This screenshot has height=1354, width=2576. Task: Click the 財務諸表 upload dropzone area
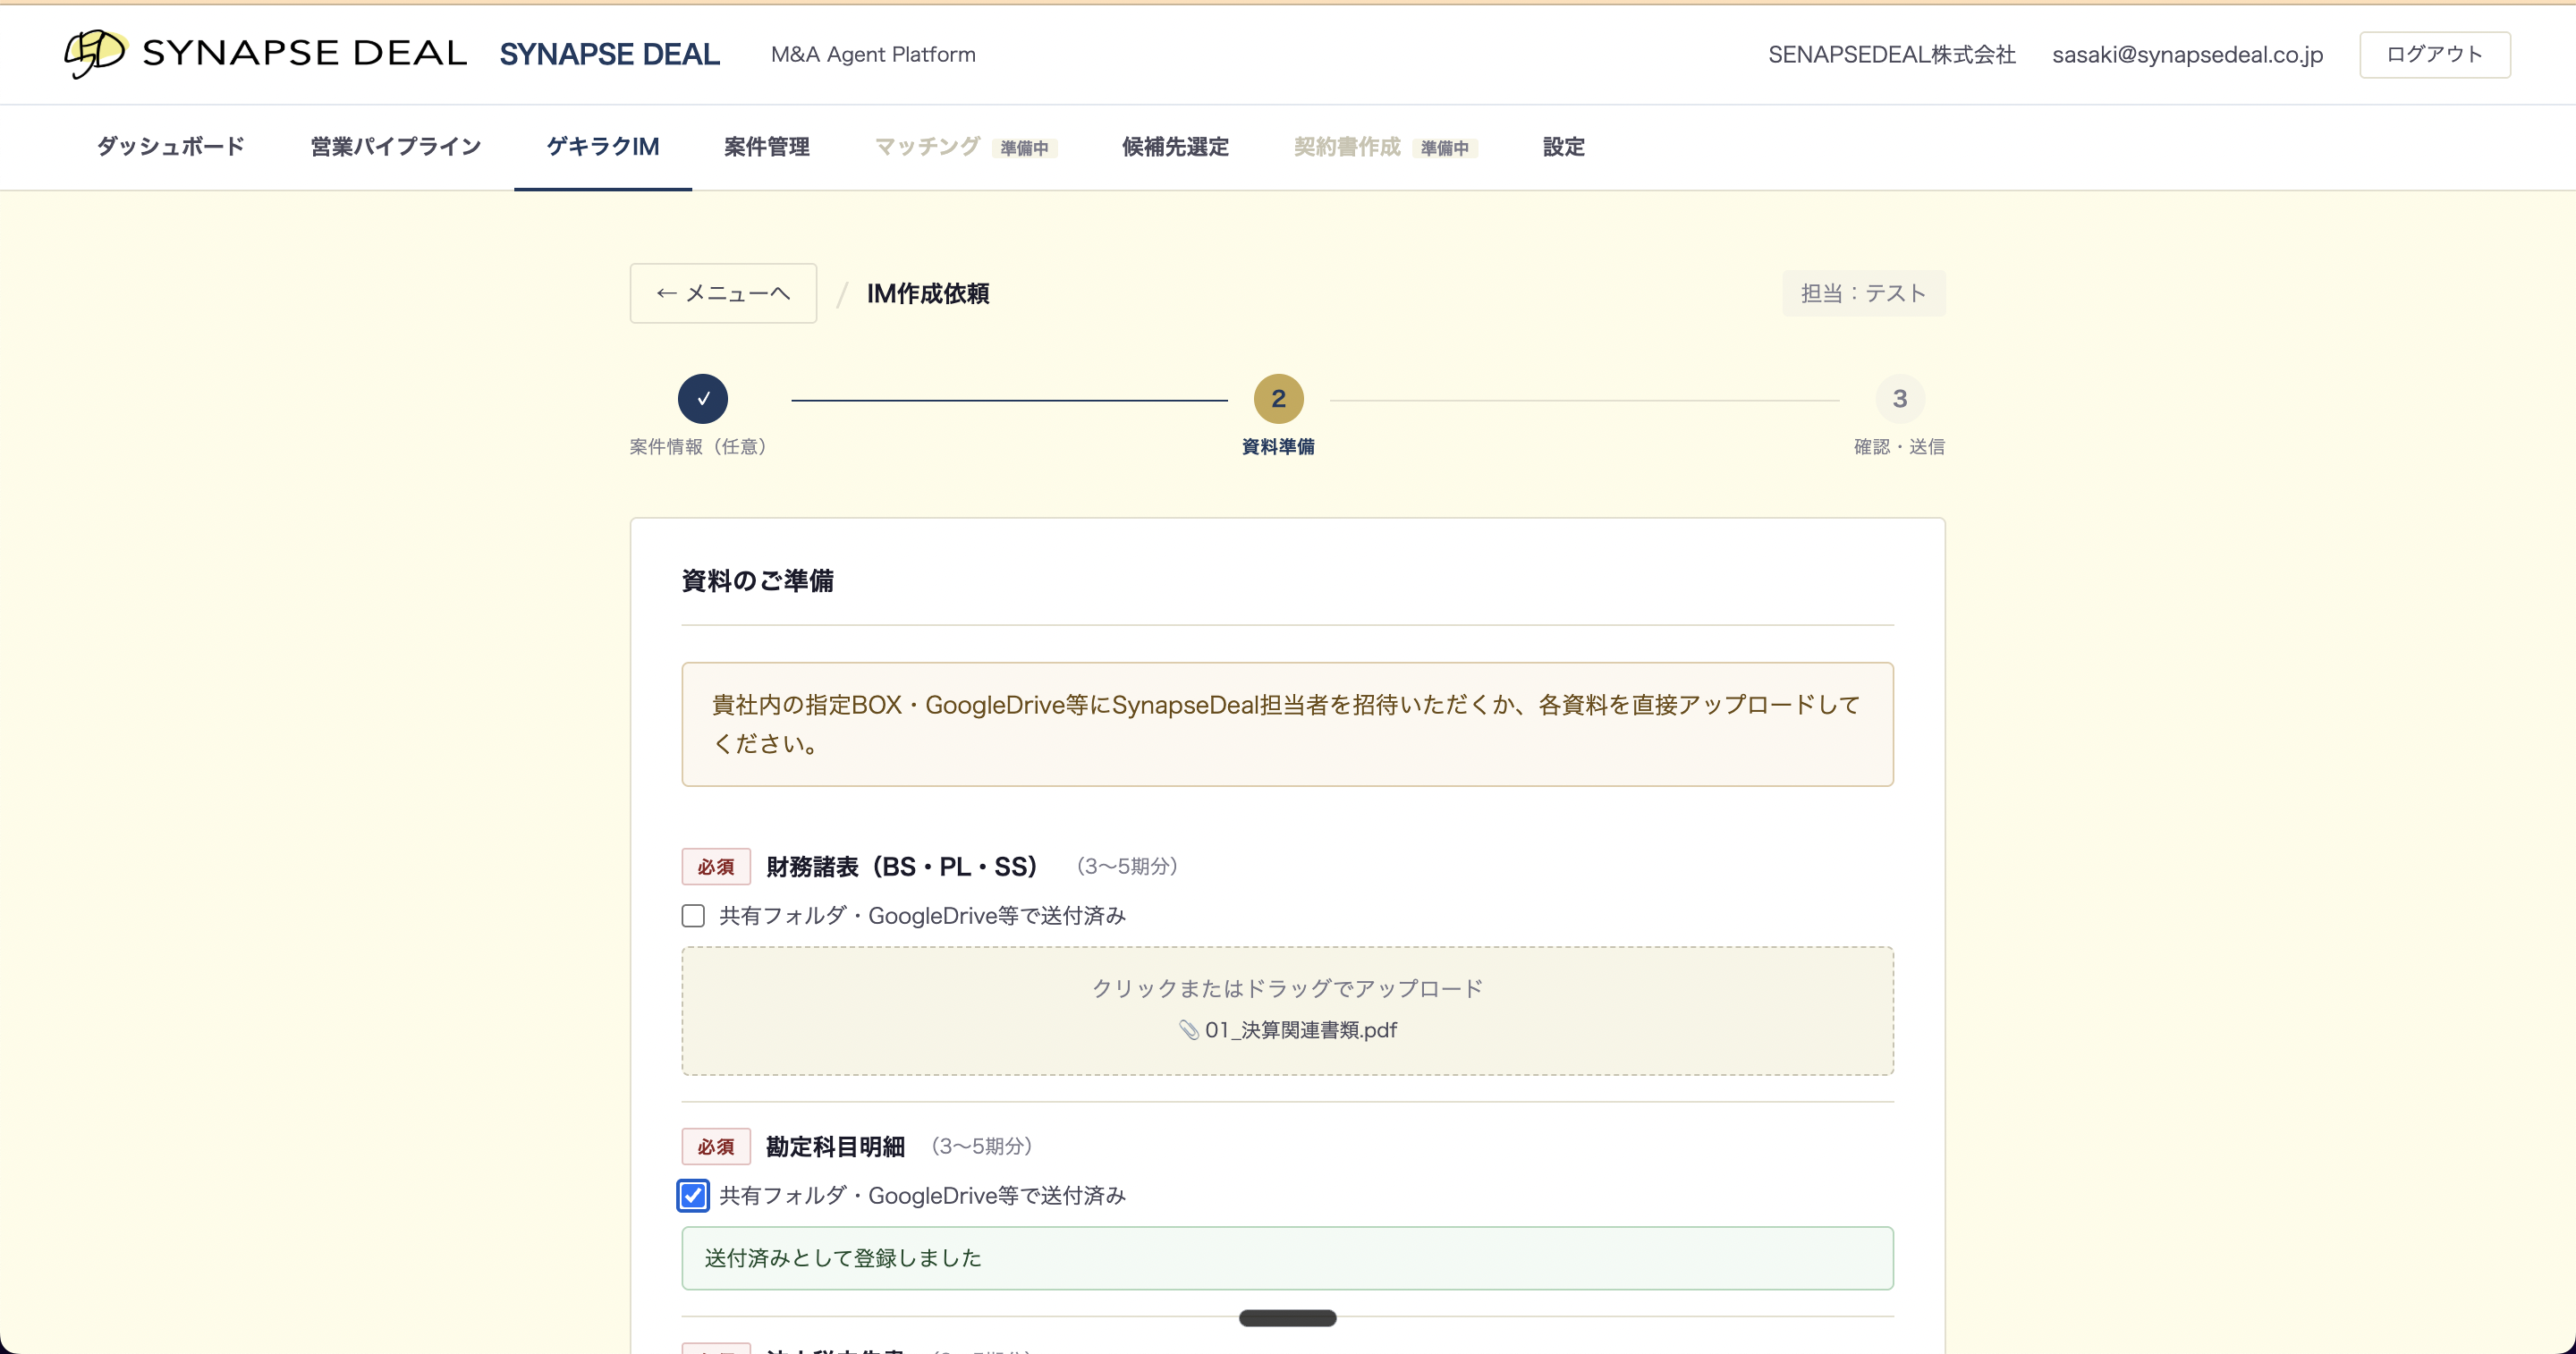[1287, 1009]
